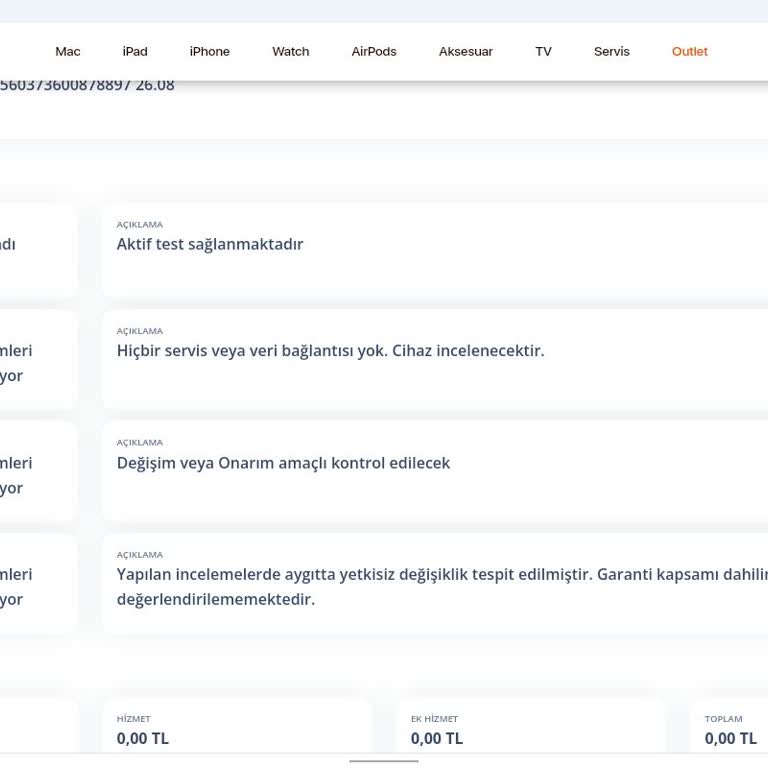Open the Watch category
The image size is (768, 768).
point(291,52)
